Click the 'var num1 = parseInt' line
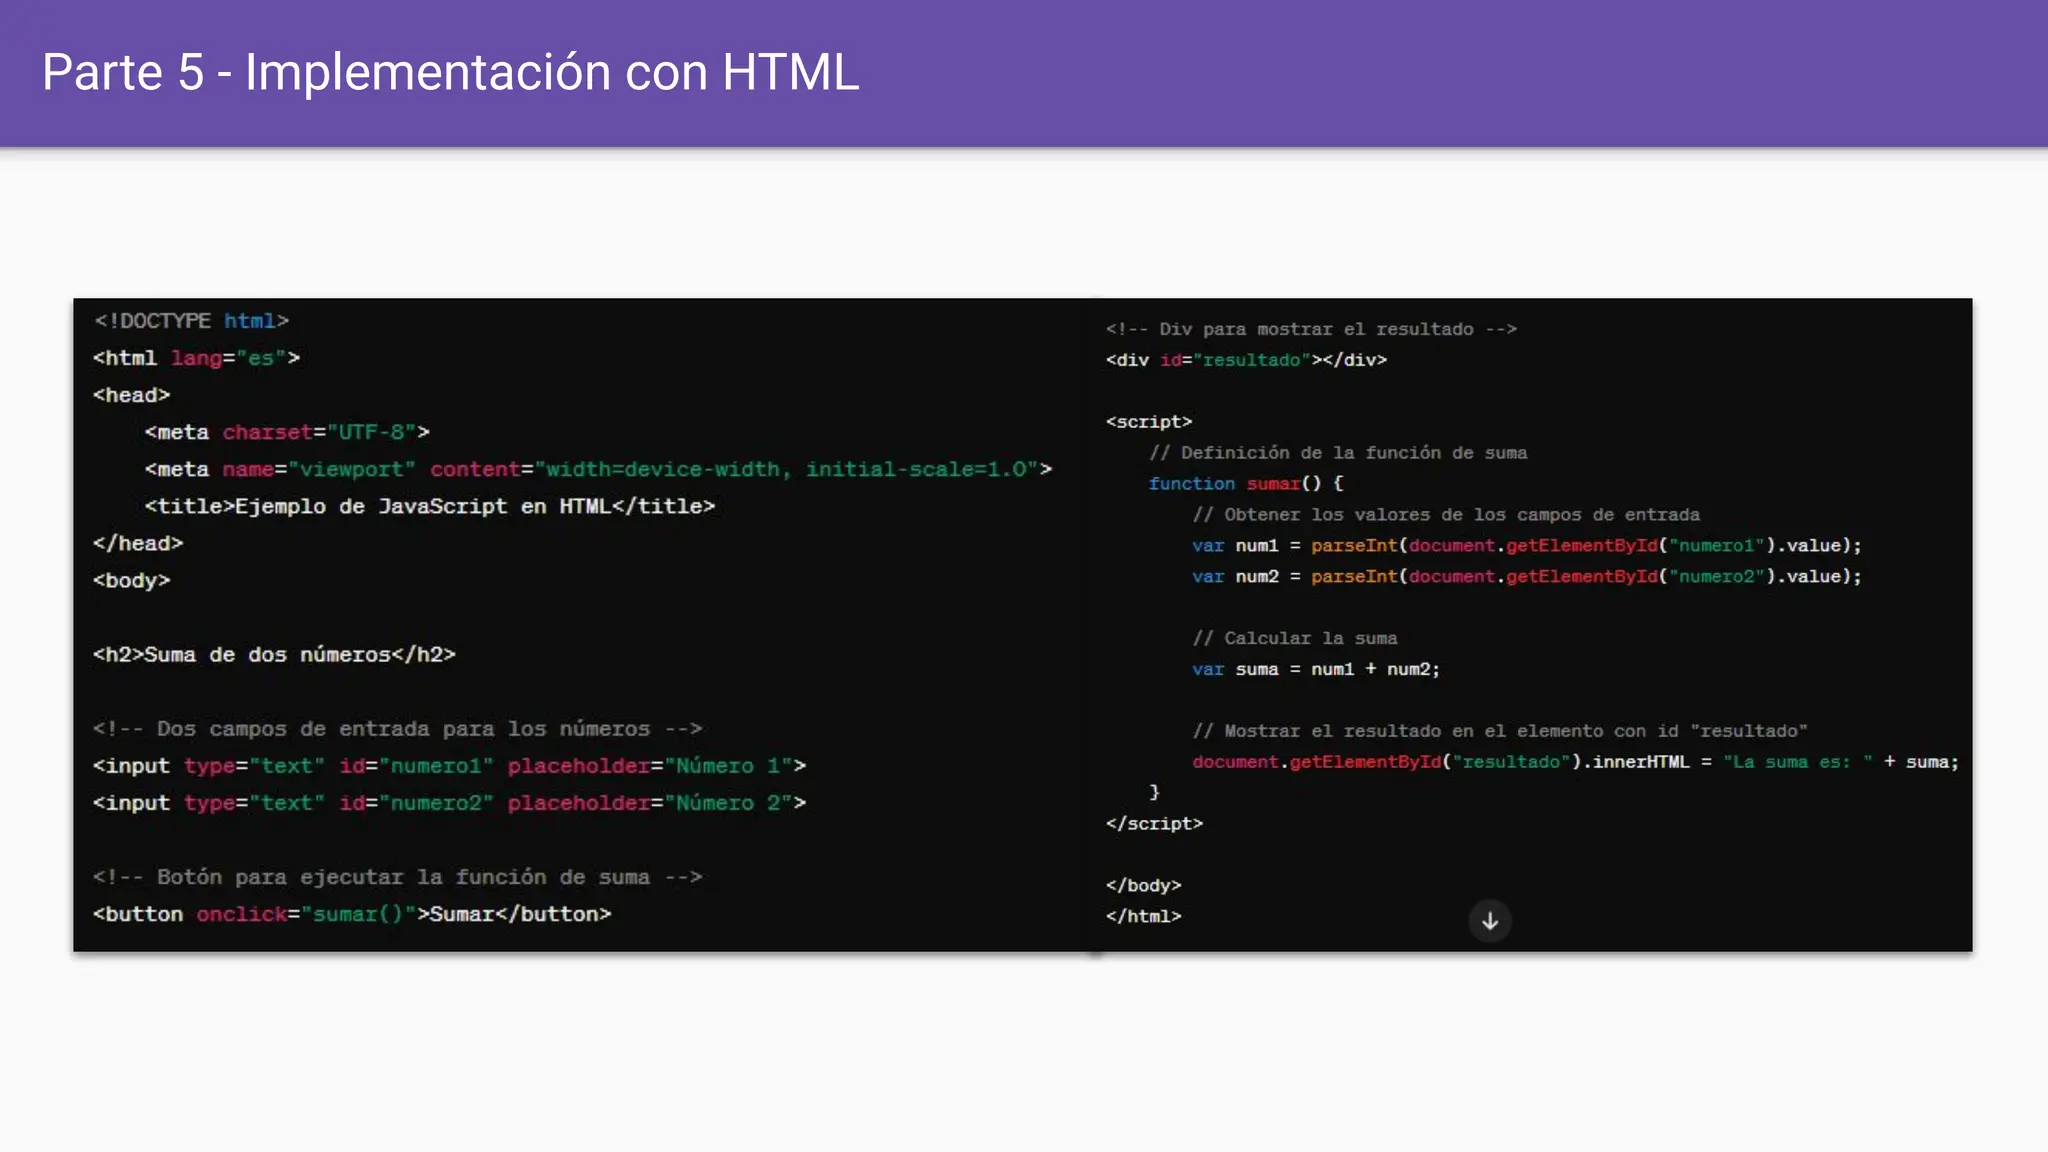Viewport: 2048px width, 1152px height. point(1527,545)
